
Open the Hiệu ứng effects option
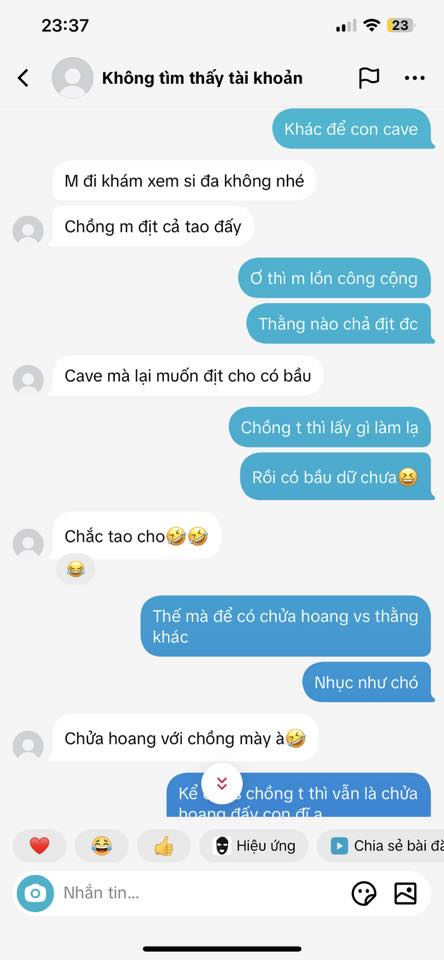[x=254, y=846]
